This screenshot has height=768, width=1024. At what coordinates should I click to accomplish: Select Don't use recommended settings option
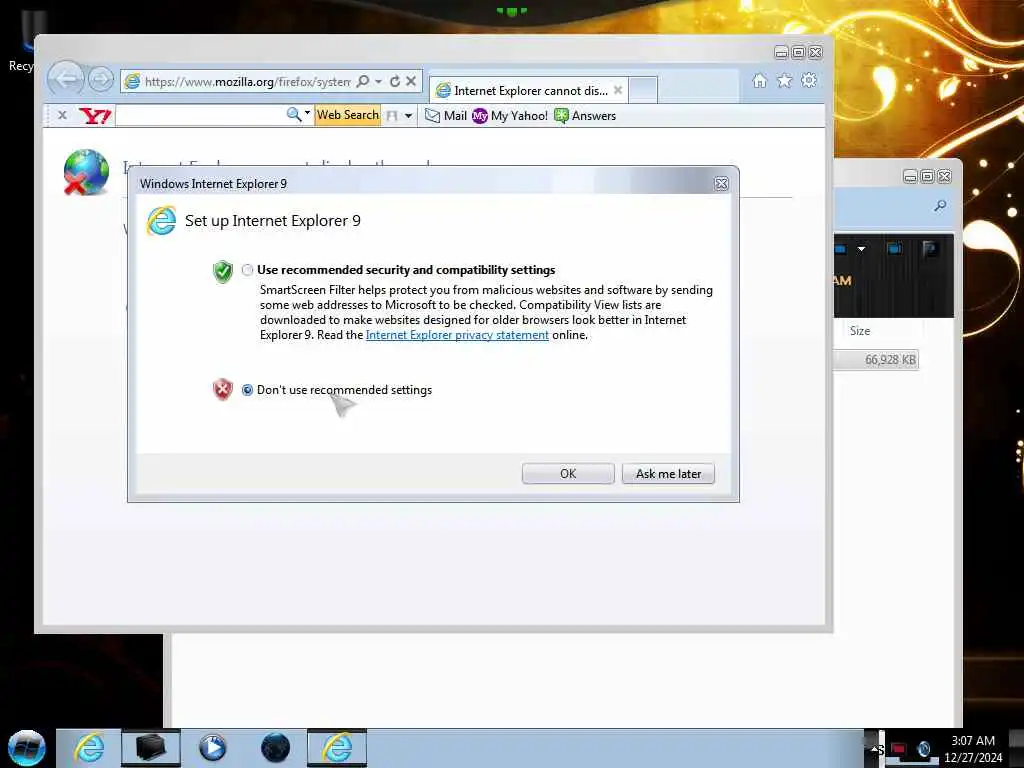pos(248,390)
